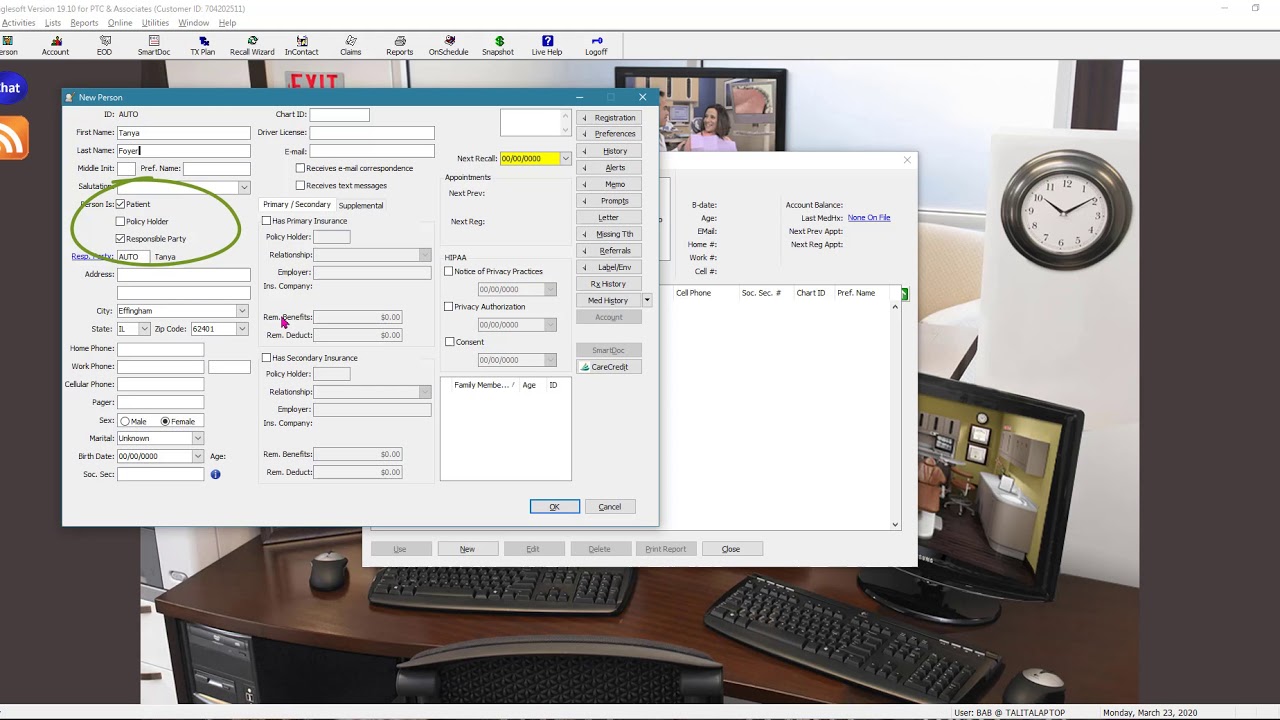
Task: Open the Next Recall date dropdown
Action: 565,158
